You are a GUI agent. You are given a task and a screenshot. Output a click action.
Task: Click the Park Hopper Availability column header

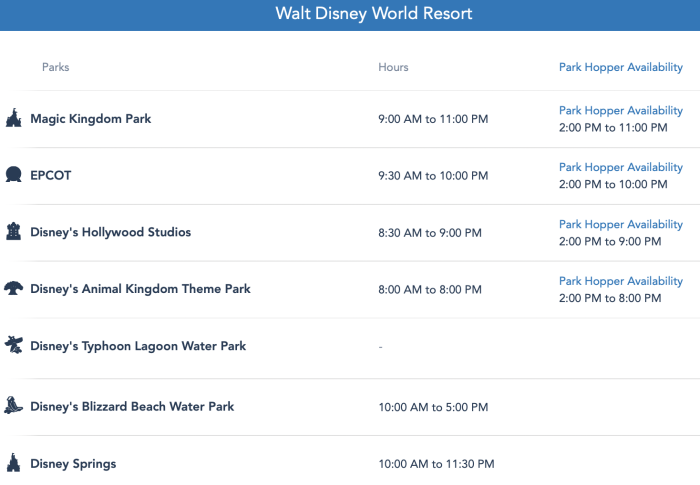(620, 67)
